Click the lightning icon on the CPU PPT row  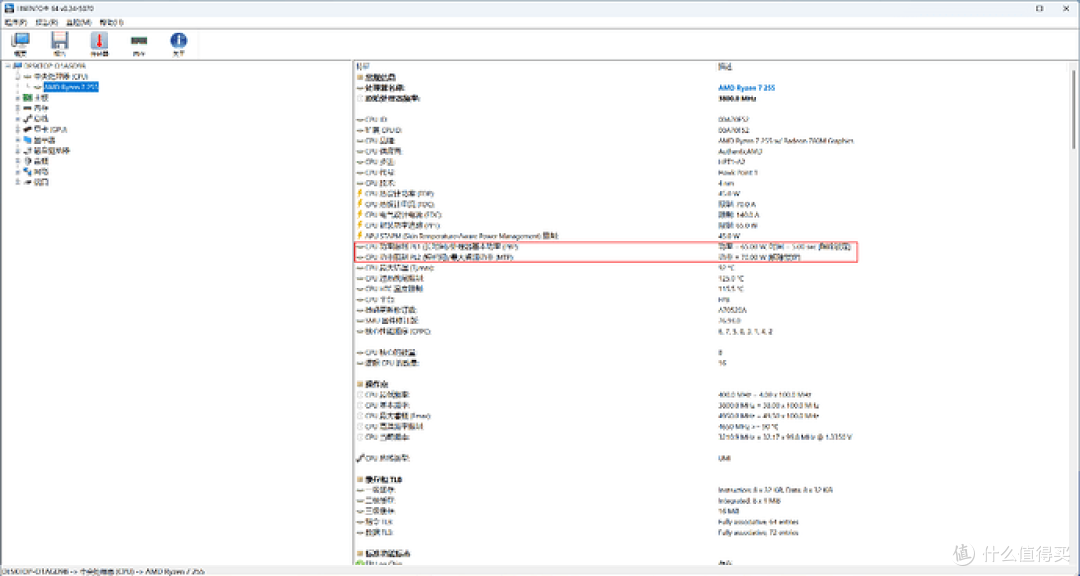[360, 225]
